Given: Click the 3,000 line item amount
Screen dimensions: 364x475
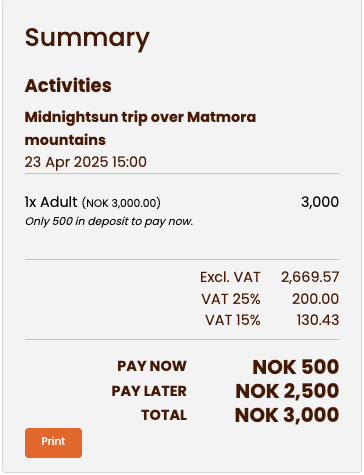Looking at the screenshot, I should (x=320, y=202).
